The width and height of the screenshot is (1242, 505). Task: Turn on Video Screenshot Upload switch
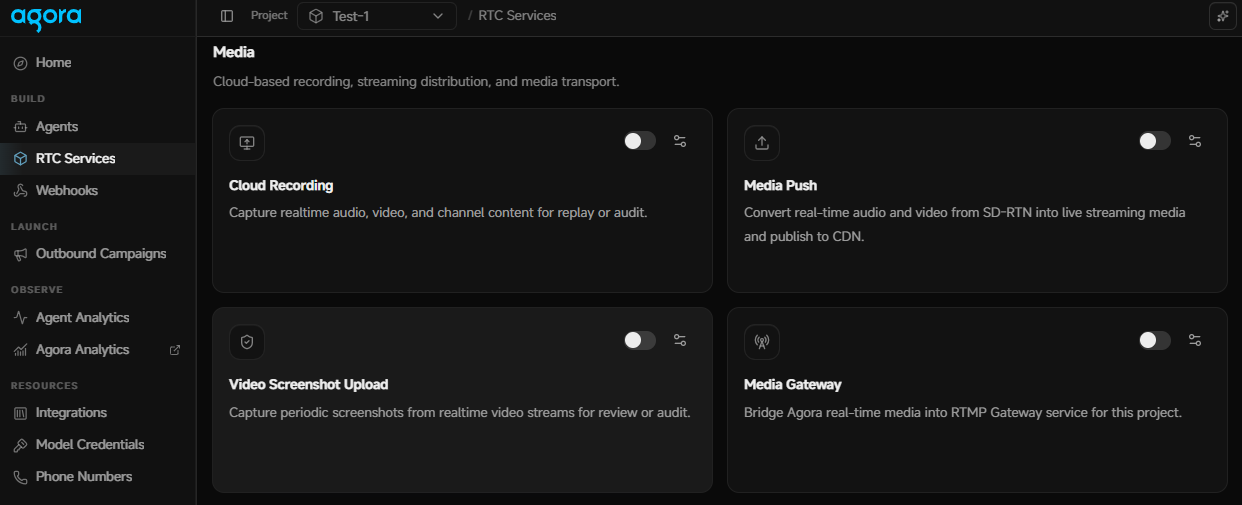point(640,340)
